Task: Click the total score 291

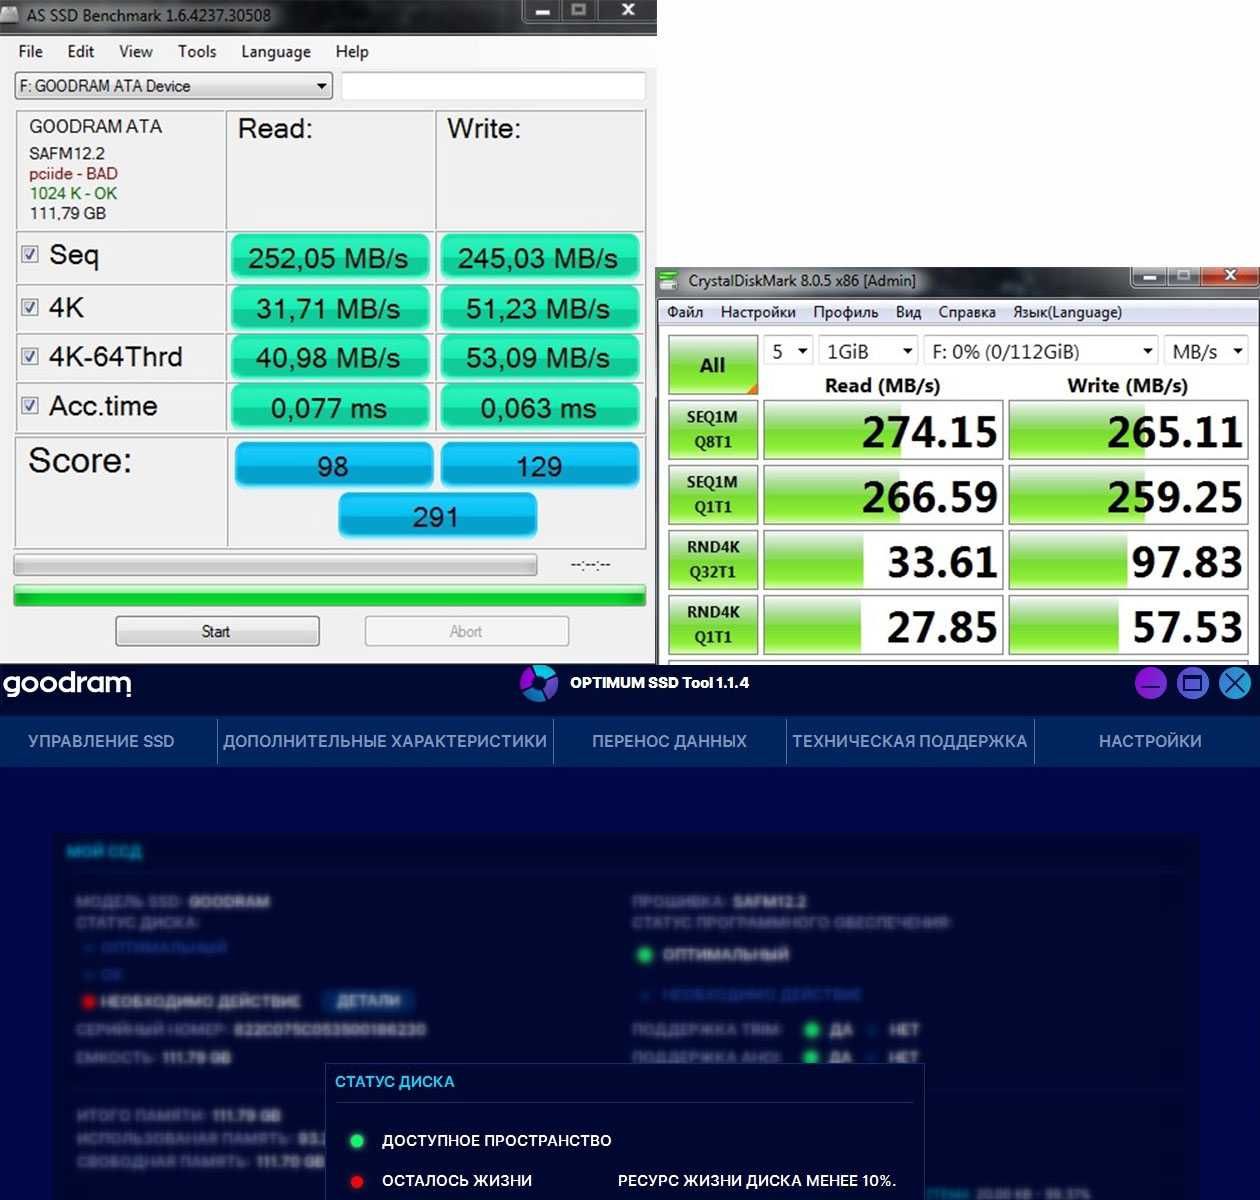Action: click(x=437, y=516)
